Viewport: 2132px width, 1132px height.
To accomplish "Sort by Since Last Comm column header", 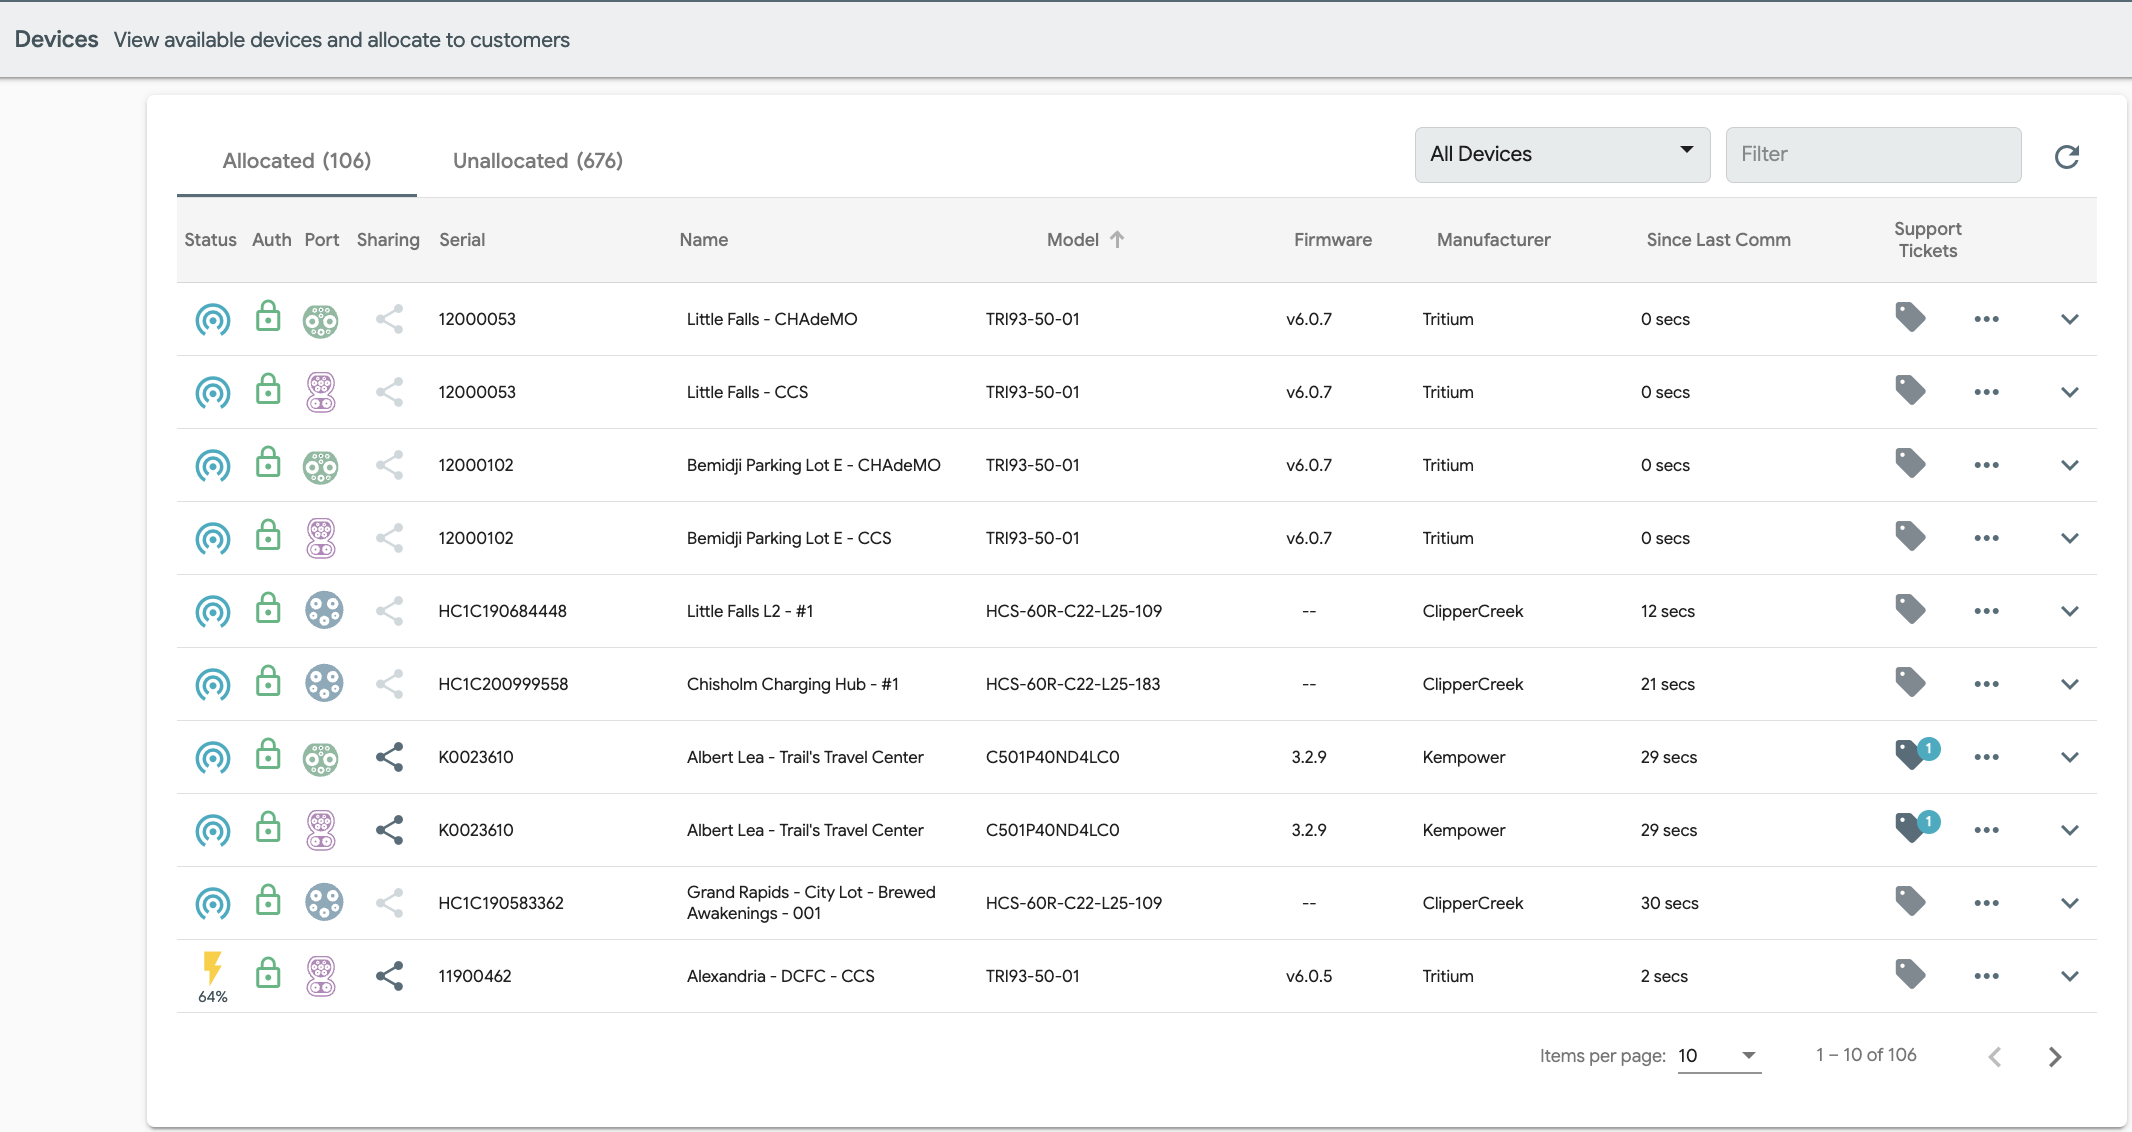I will click(x=1719, y=240).
